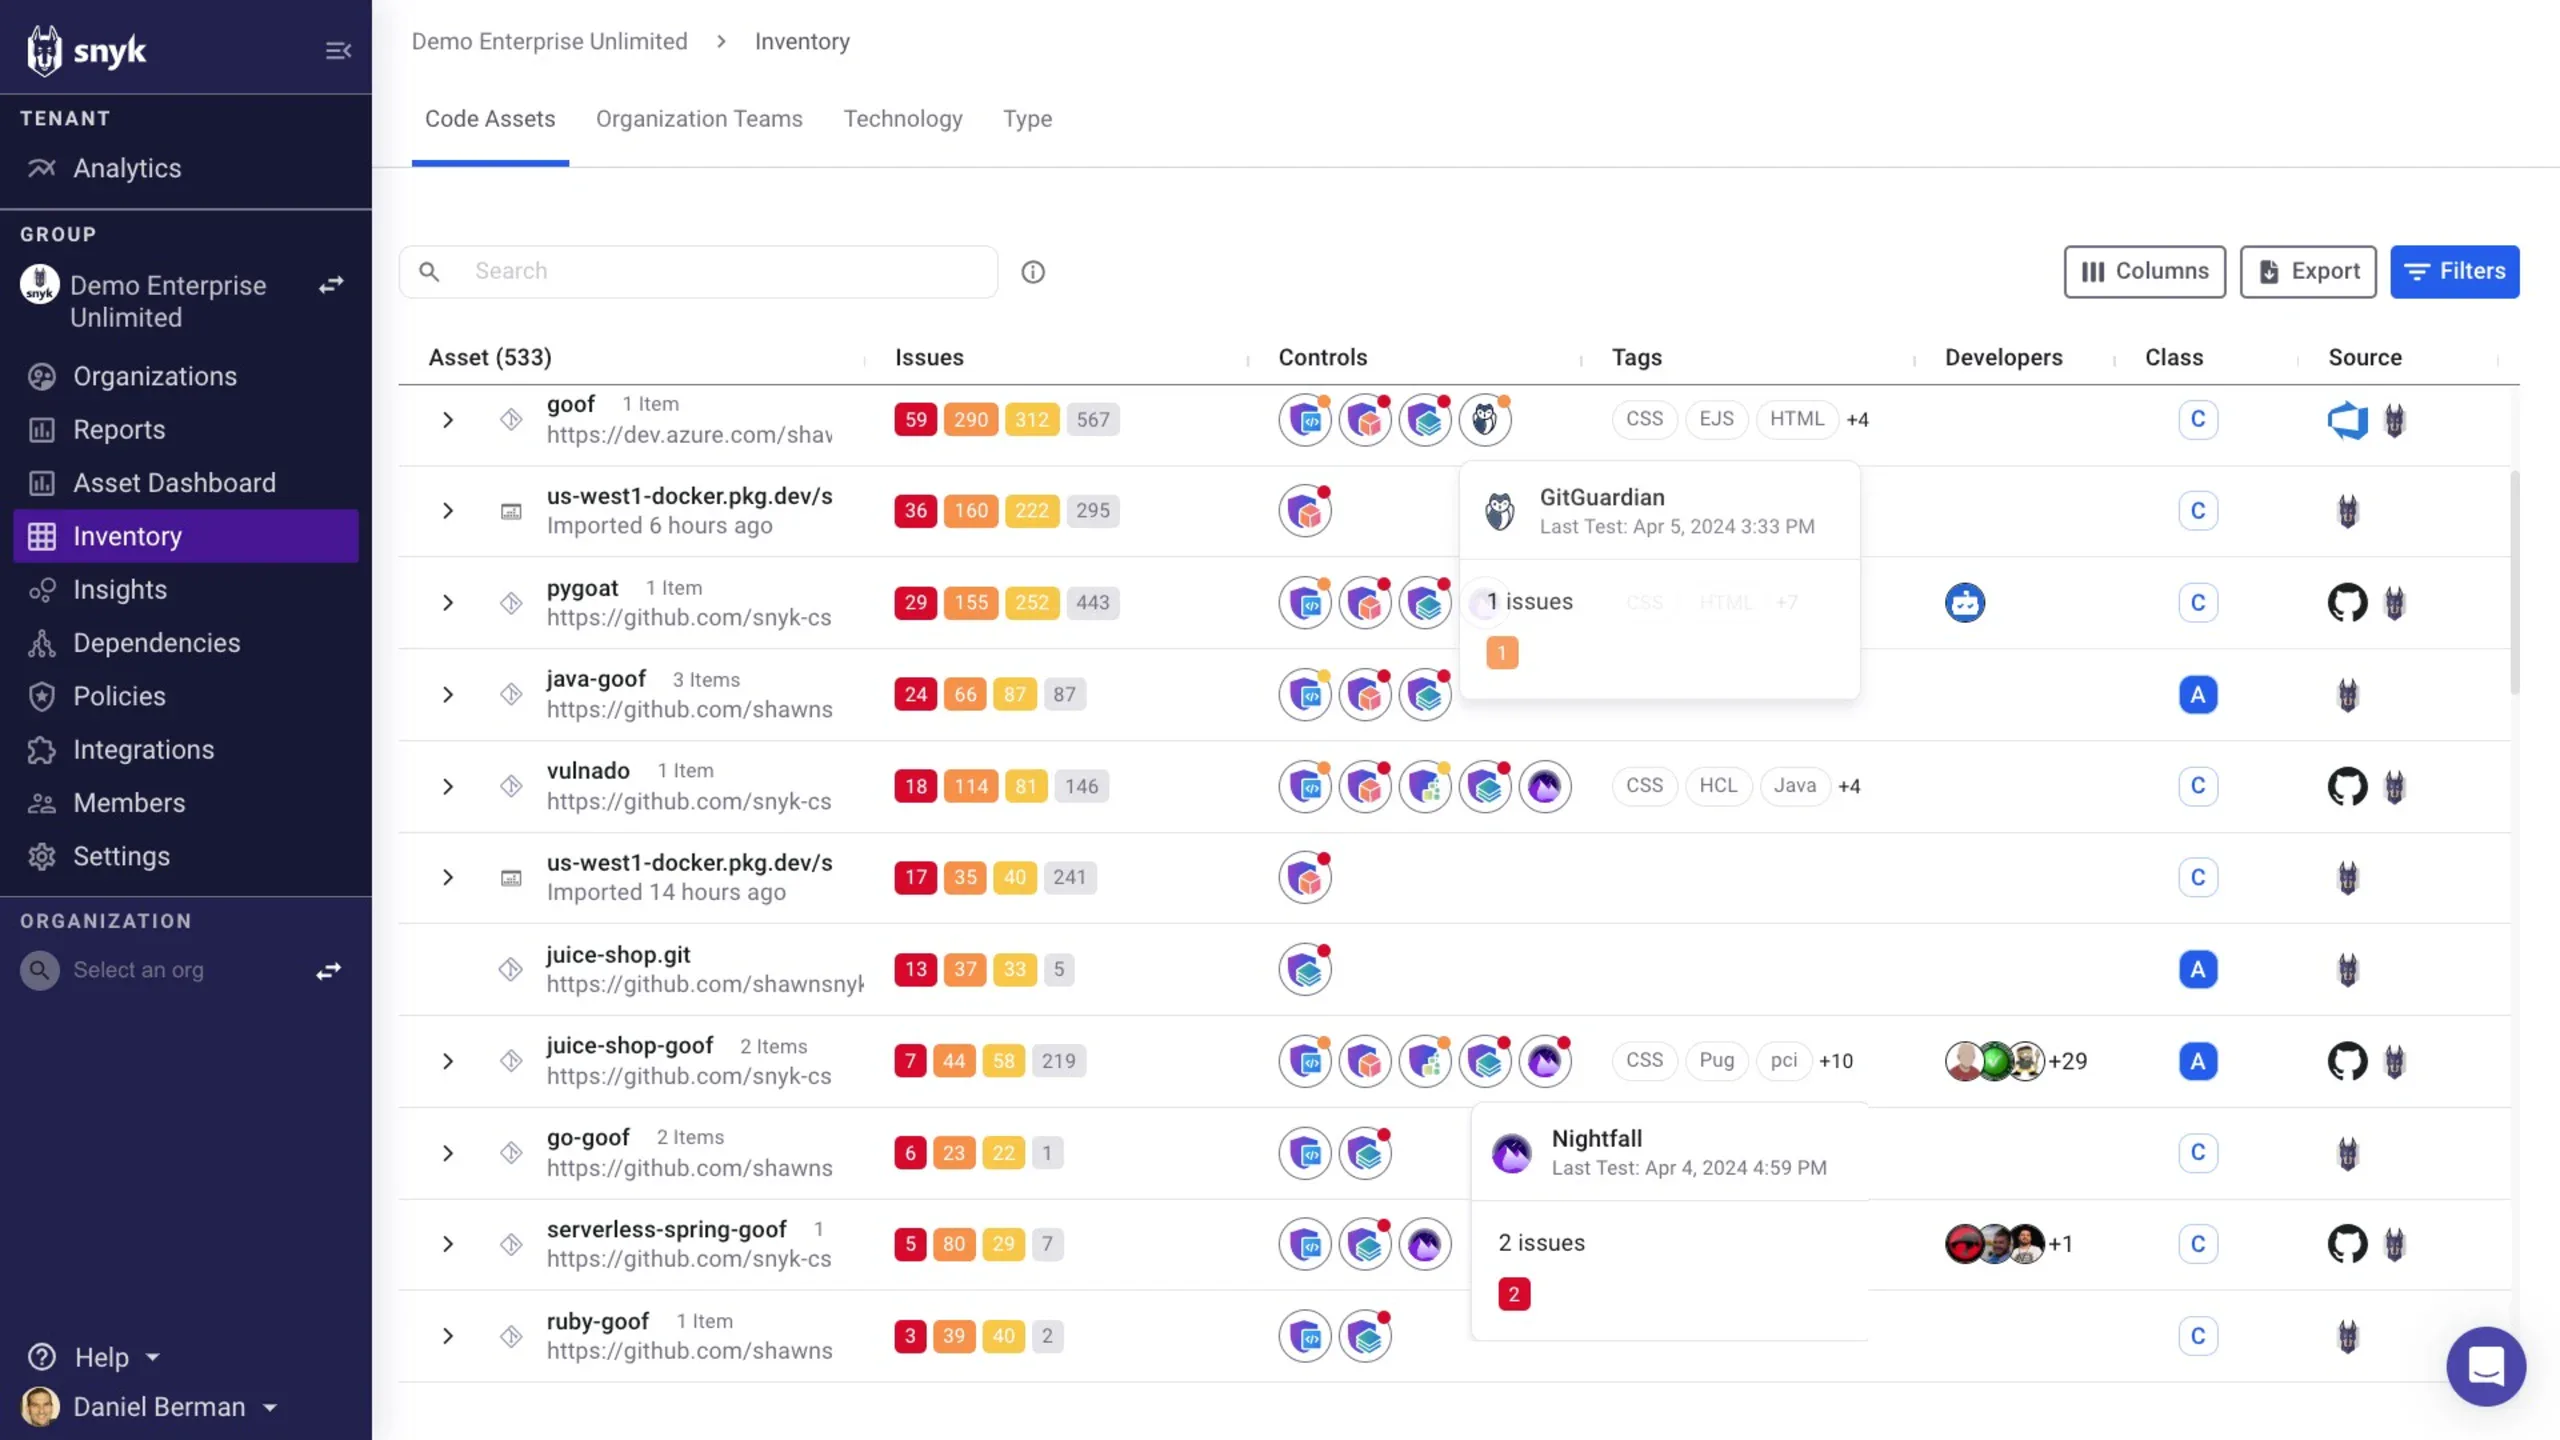Click Nightfall icon in serverless-spring-goof row
The width and height of the screenshot is (2560, 1440).
[1425, 1244]
